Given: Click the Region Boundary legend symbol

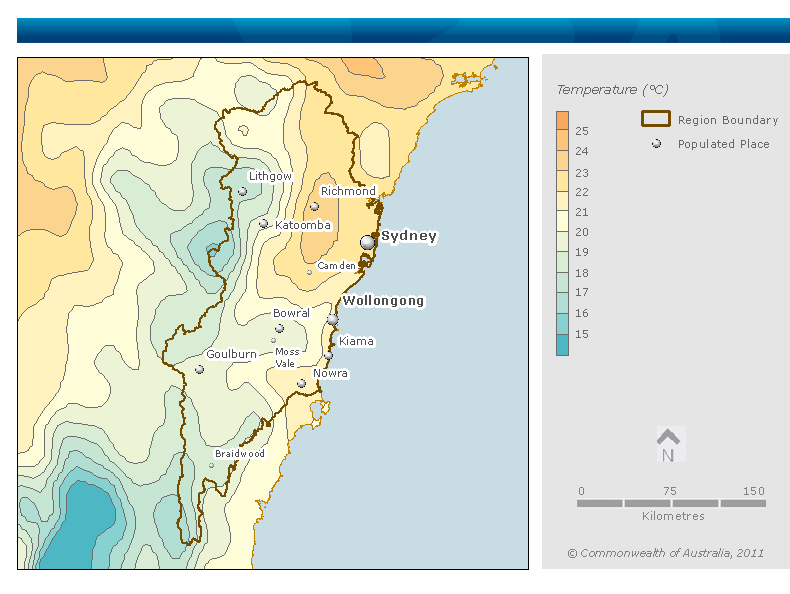Looking at the screenshot, I should click(x=655, y=119).
